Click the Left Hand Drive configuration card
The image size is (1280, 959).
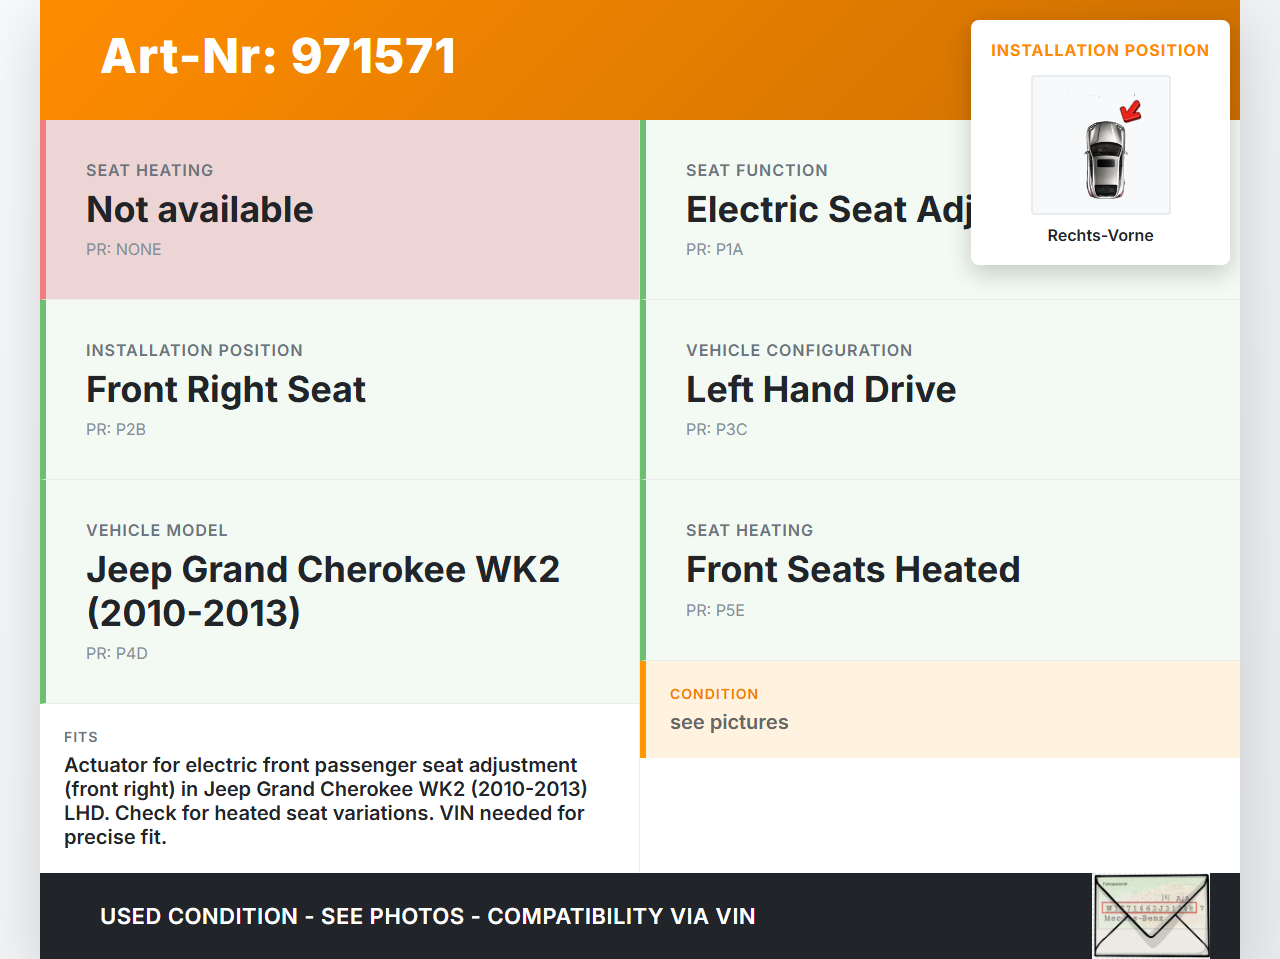coord(940,390)
